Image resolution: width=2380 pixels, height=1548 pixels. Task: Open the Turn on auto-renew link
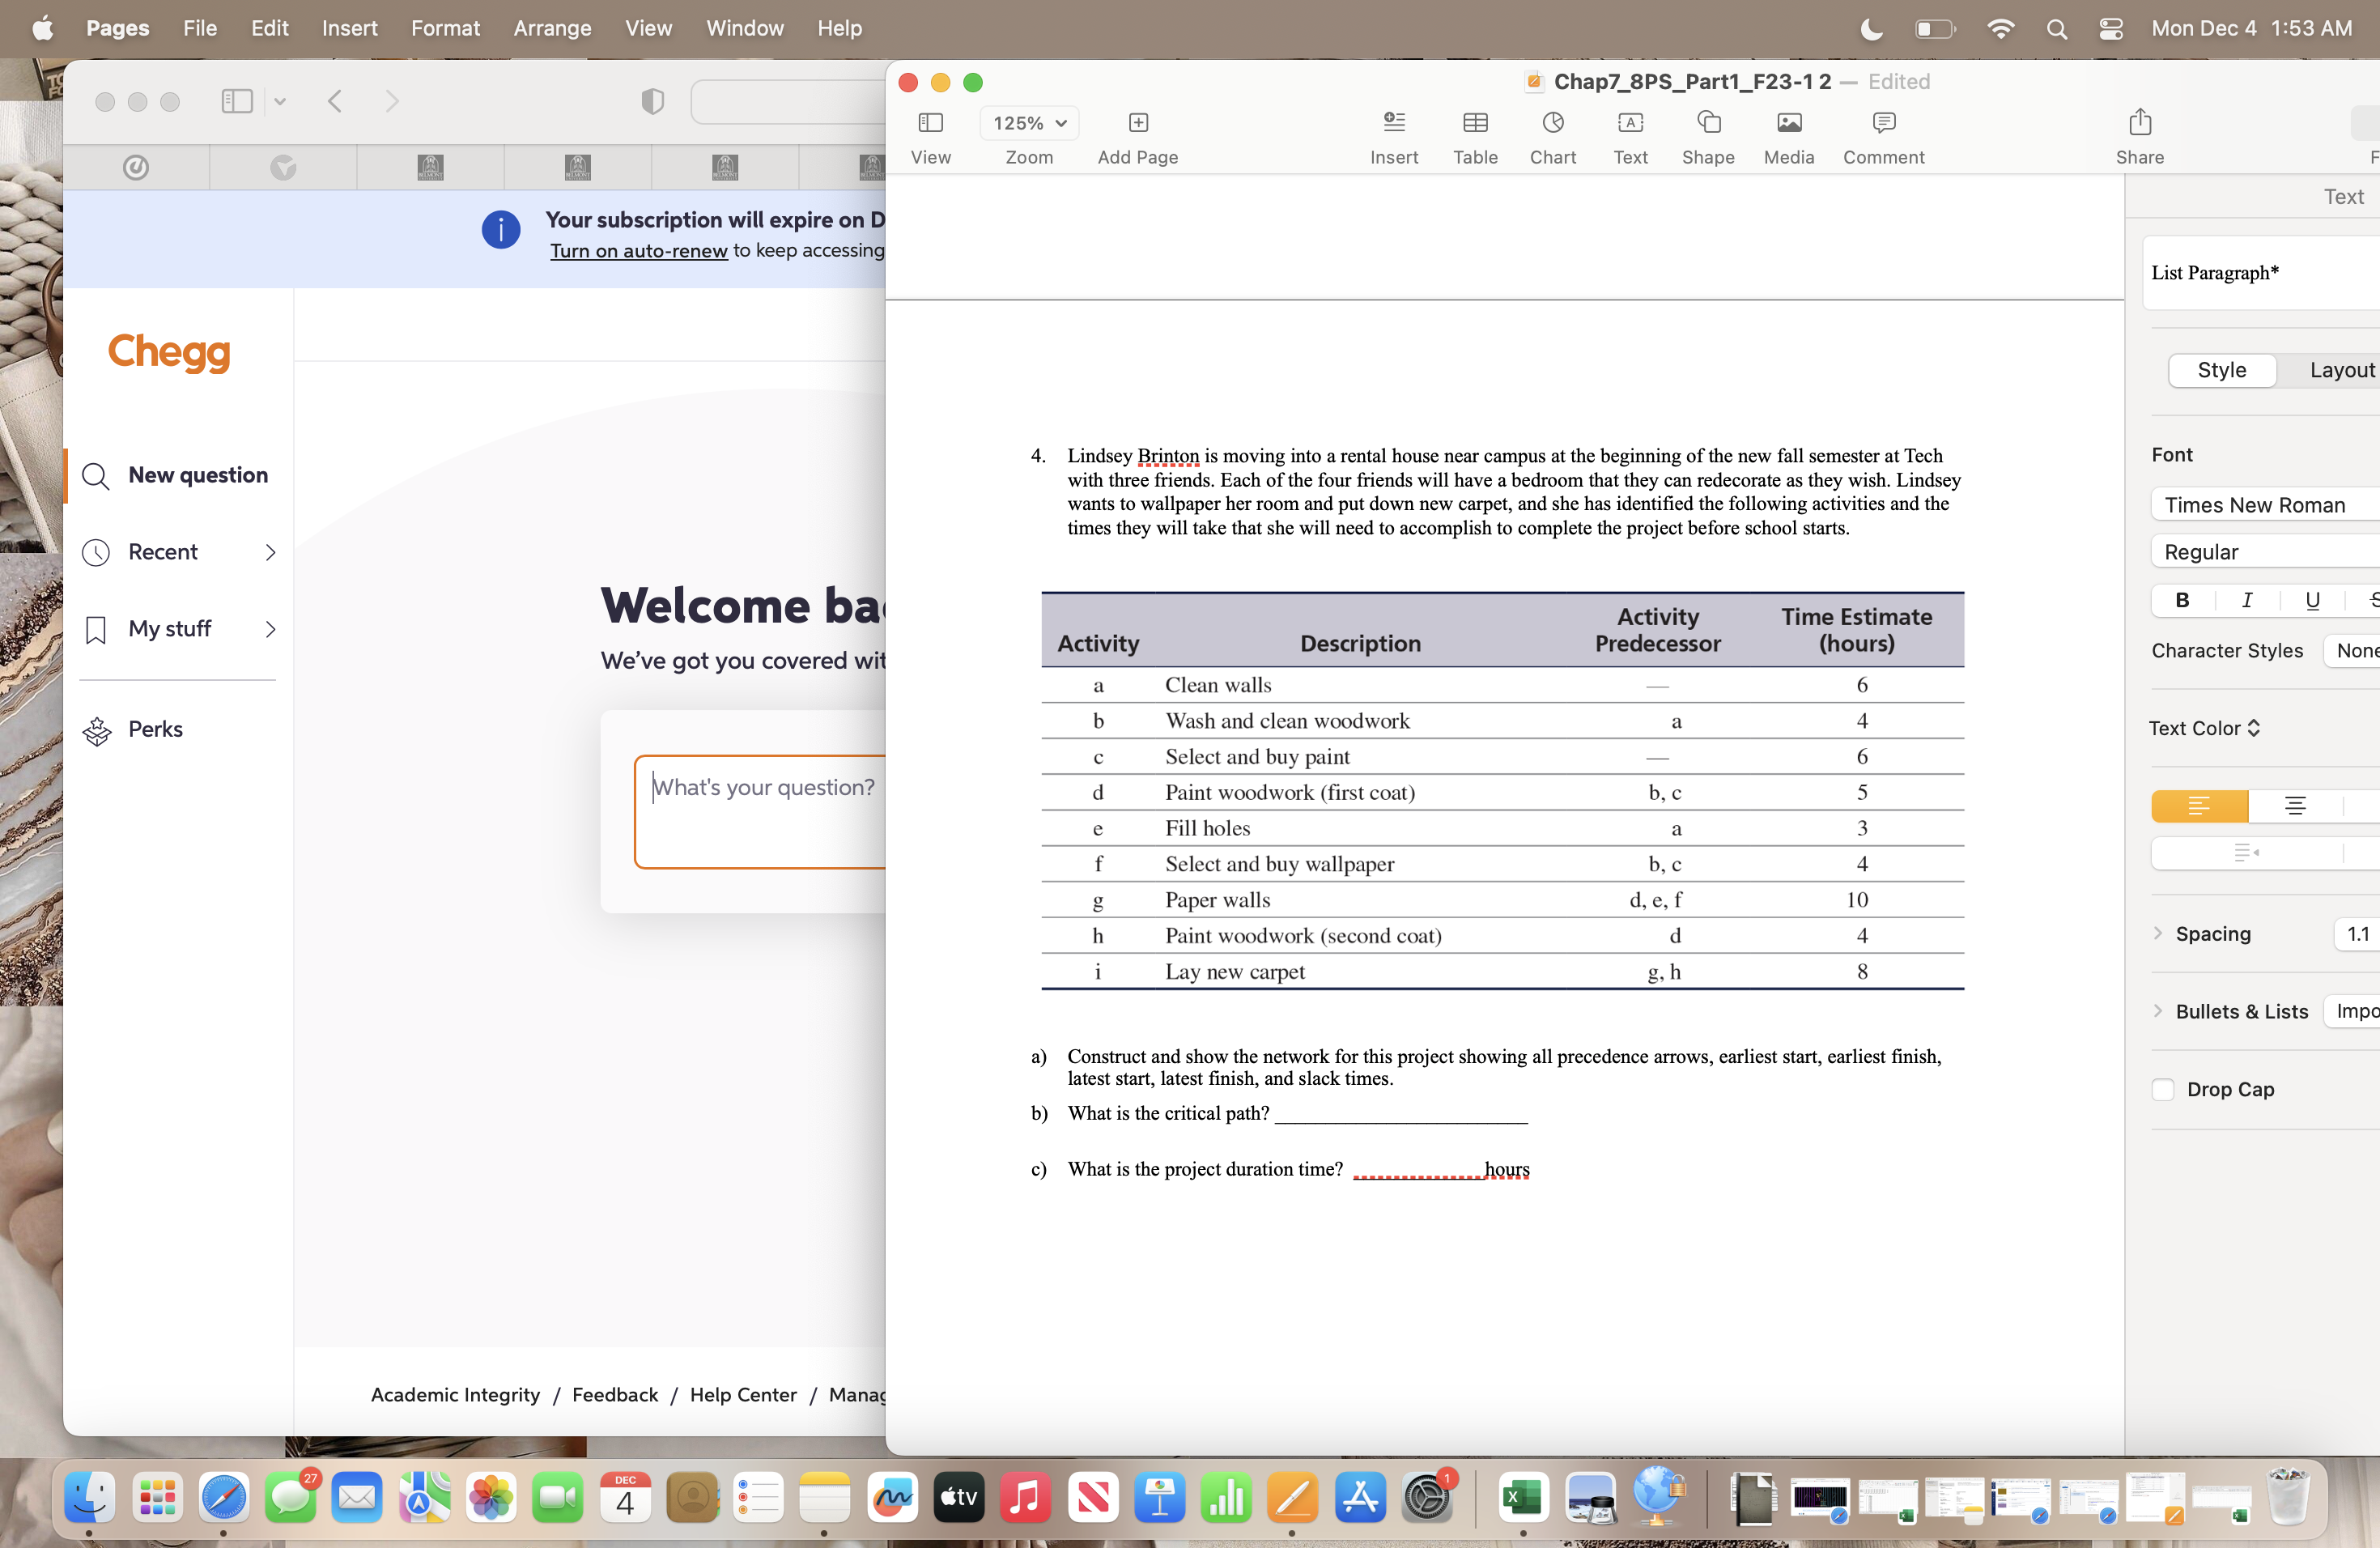point(638,250)
